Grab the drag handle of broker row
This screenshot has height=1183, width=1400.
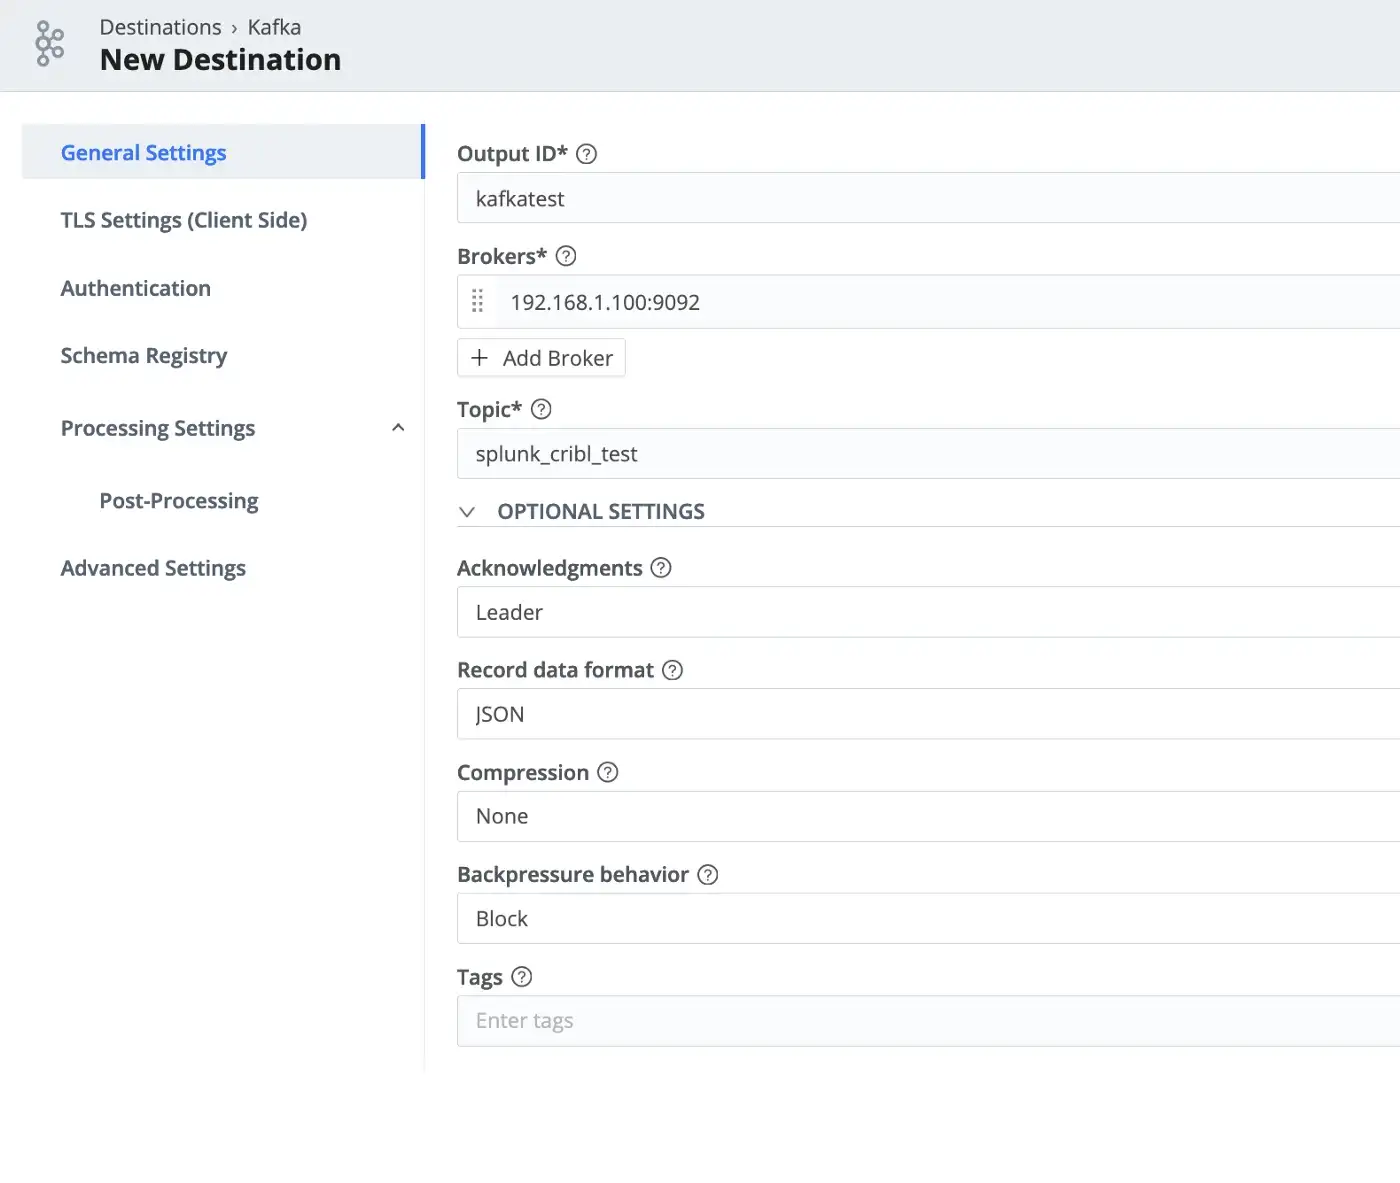tap(478, 301)
